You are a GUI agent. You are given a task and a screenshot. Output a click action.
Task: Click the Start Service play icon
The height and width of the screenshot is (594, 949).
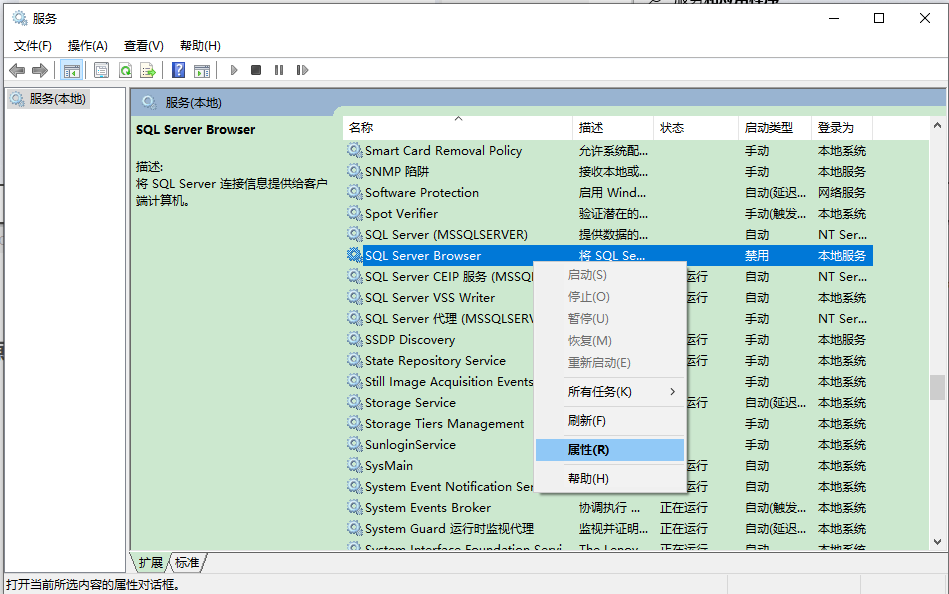pyautogui.click(x=234, y=70)
